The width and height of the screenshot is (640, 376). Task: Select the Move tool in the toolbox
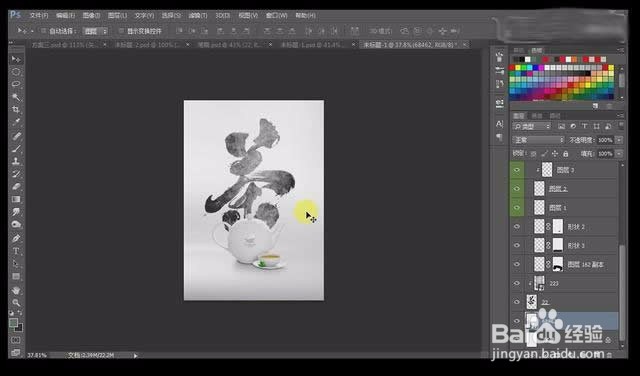coord(16,60)
